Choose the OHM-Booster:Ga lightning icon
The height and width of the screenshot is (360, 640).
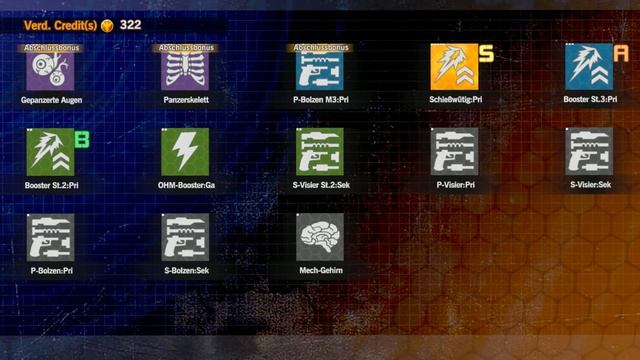[185, 152]
